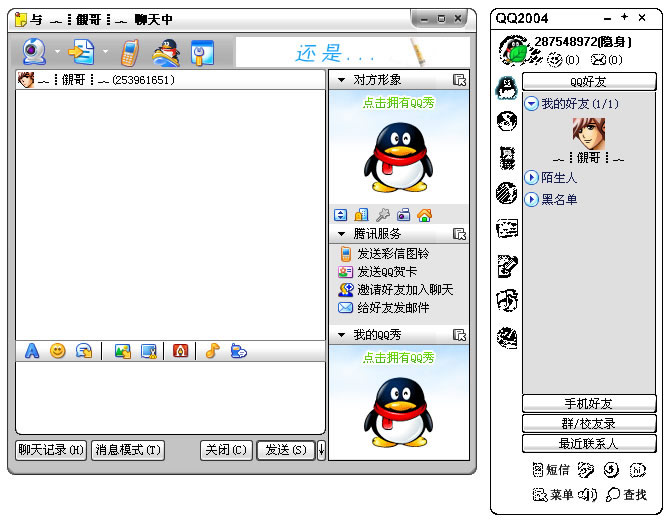The width and height of the screenshot is (671, 521).
Task: Open the 菜单 menu
Action: (x=552, y=495)
